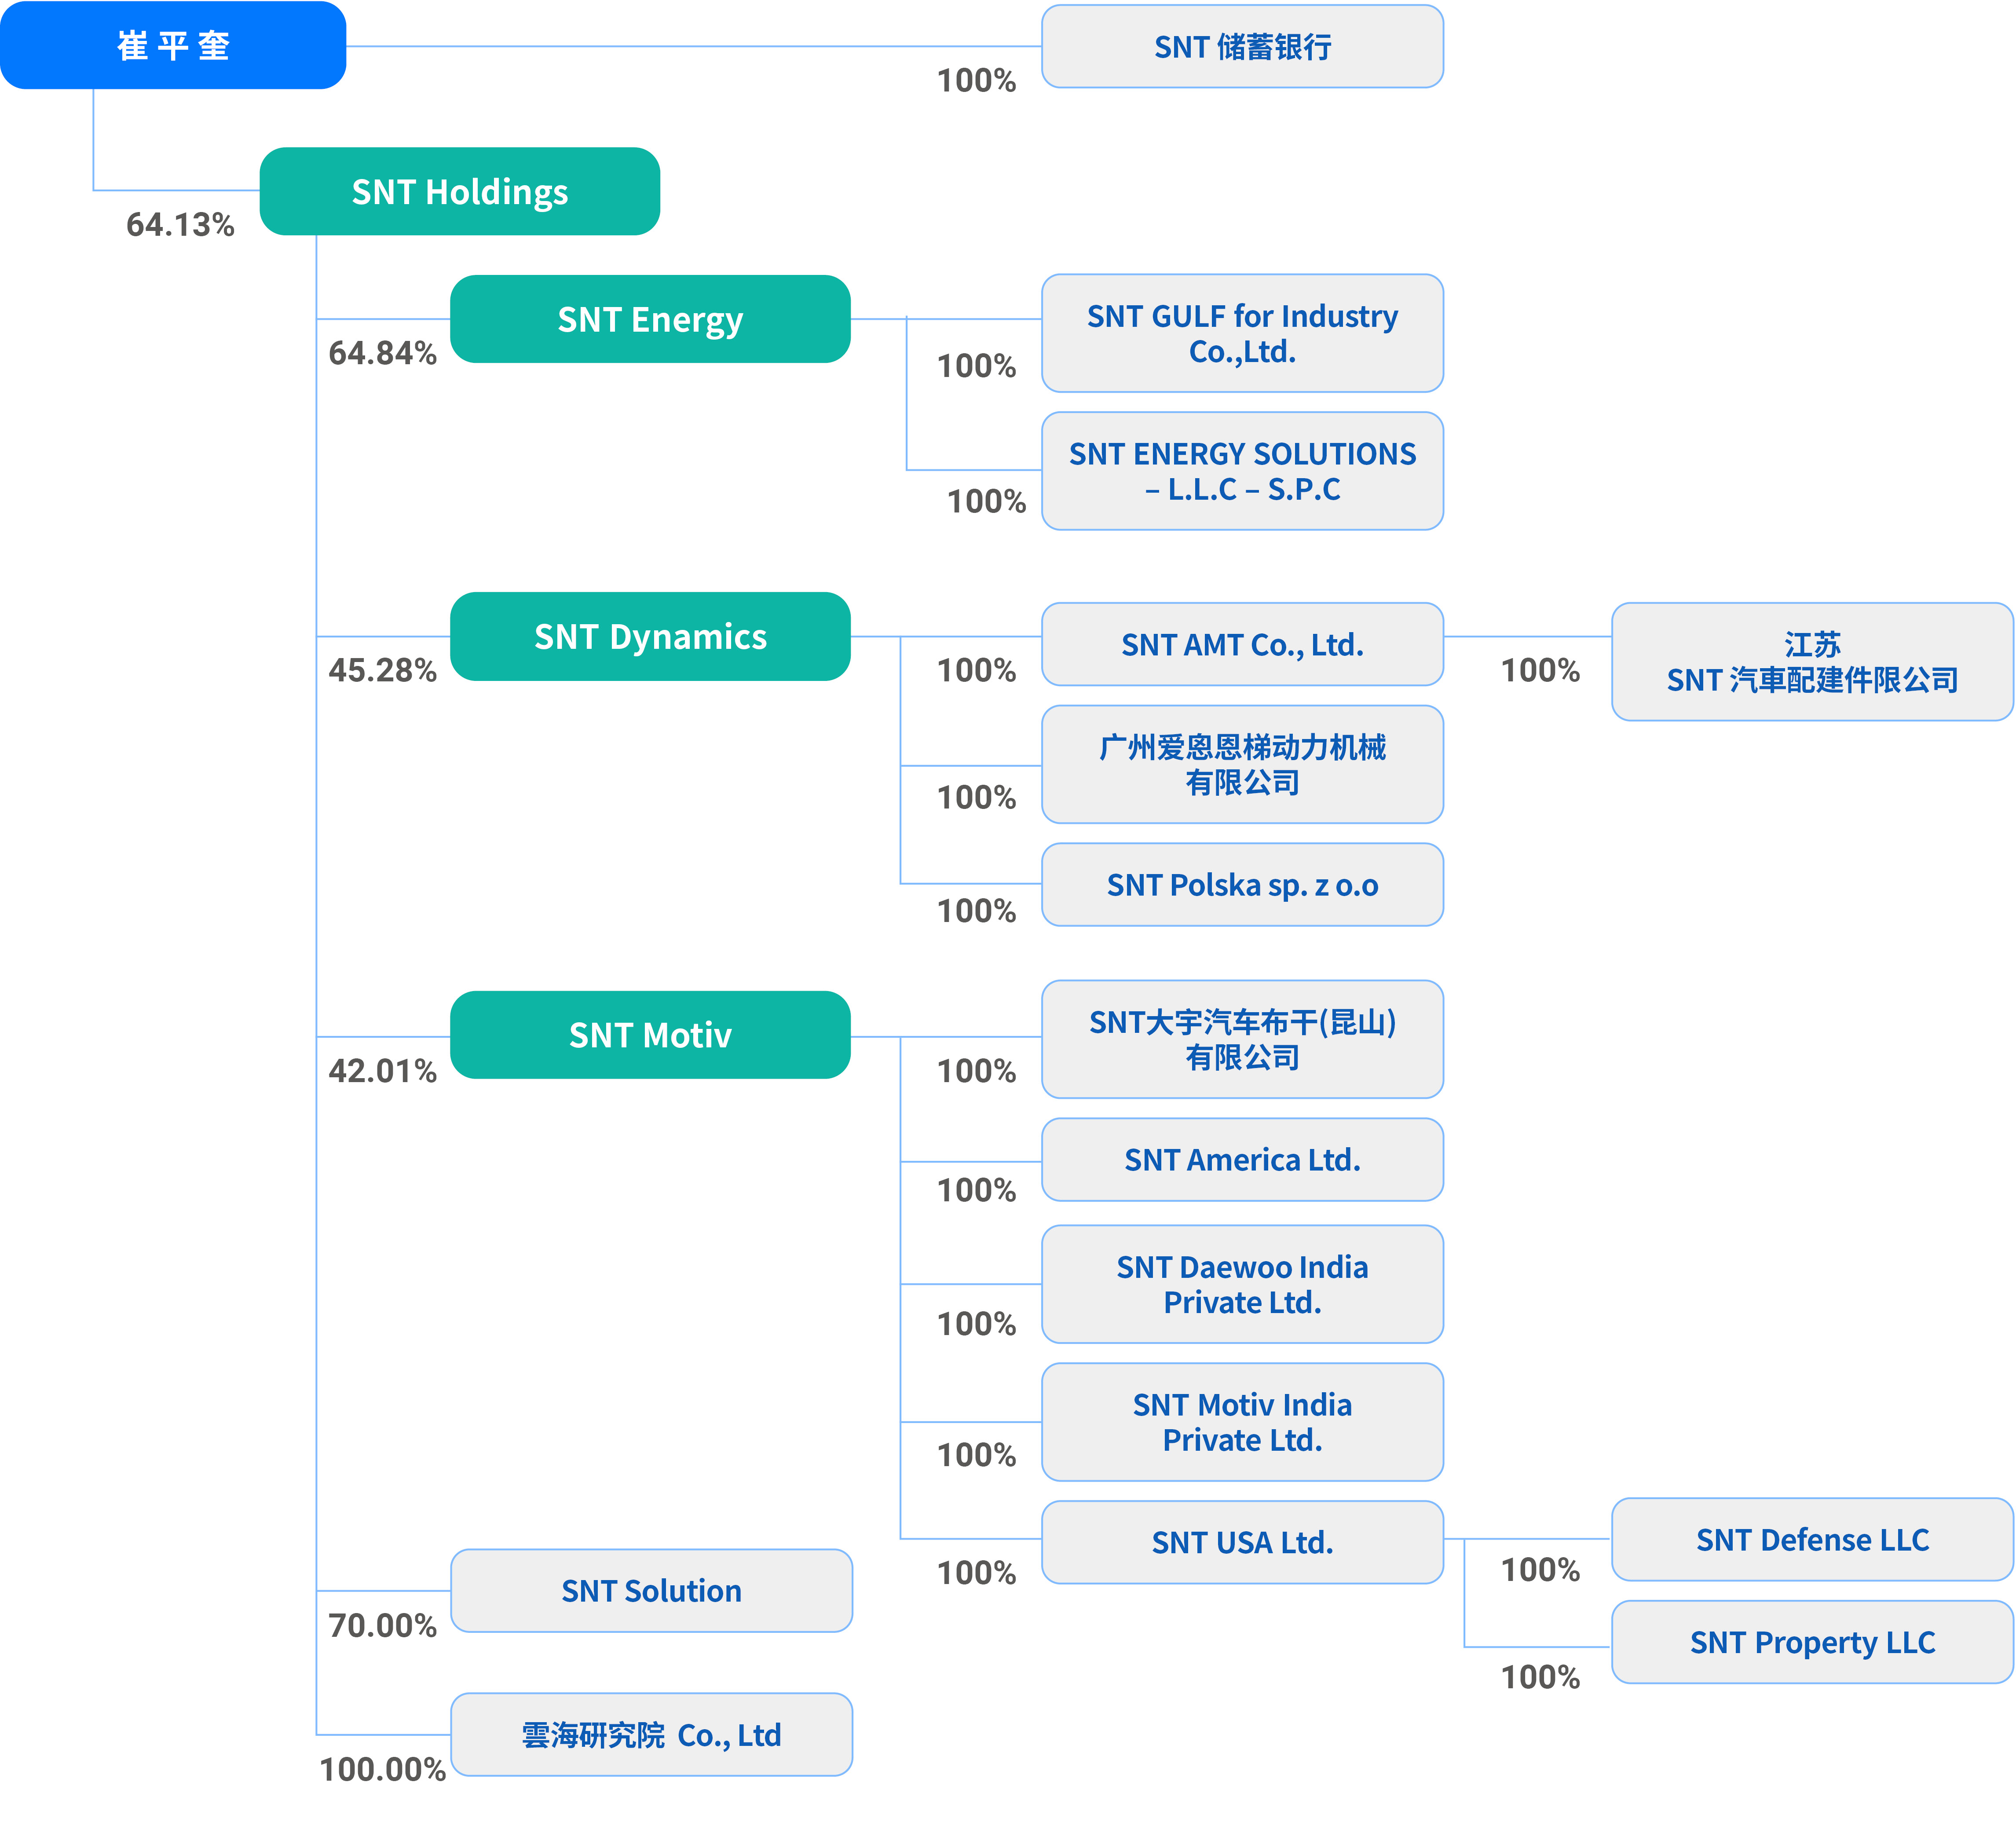Click the 雲海研究院 Co., Ltd box

point(652,1734)
